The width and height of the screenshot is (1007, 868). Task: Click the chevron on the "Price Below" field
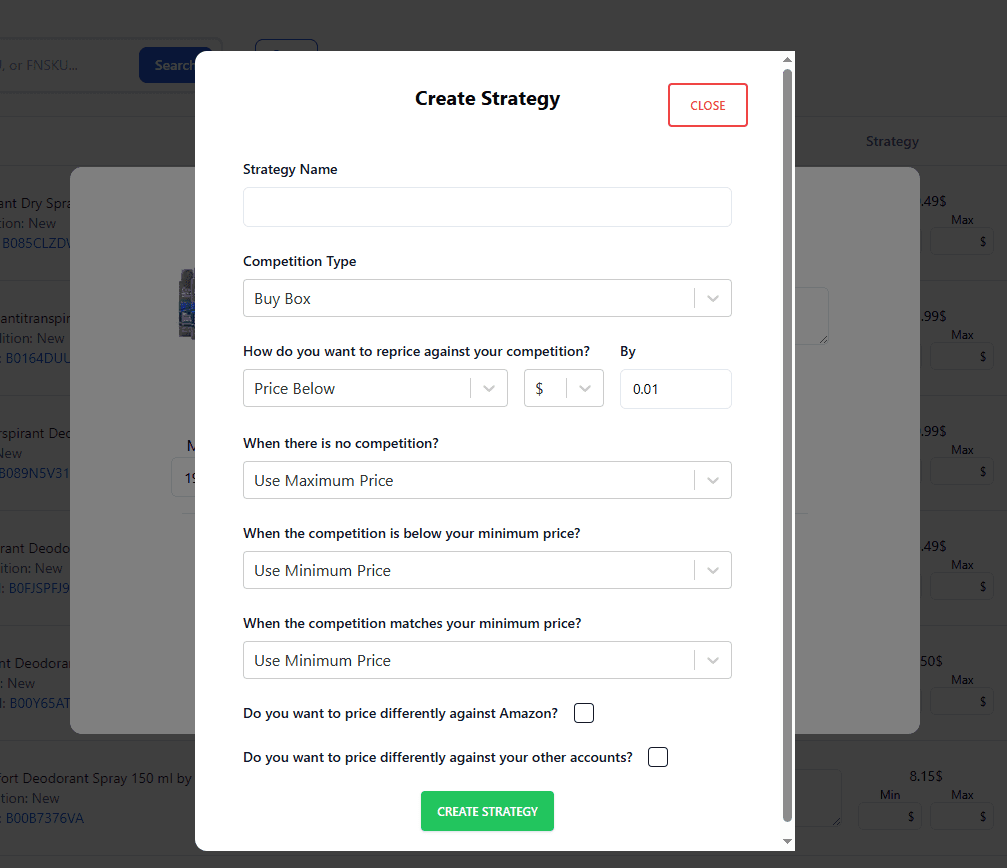click(x=489, y=388)
